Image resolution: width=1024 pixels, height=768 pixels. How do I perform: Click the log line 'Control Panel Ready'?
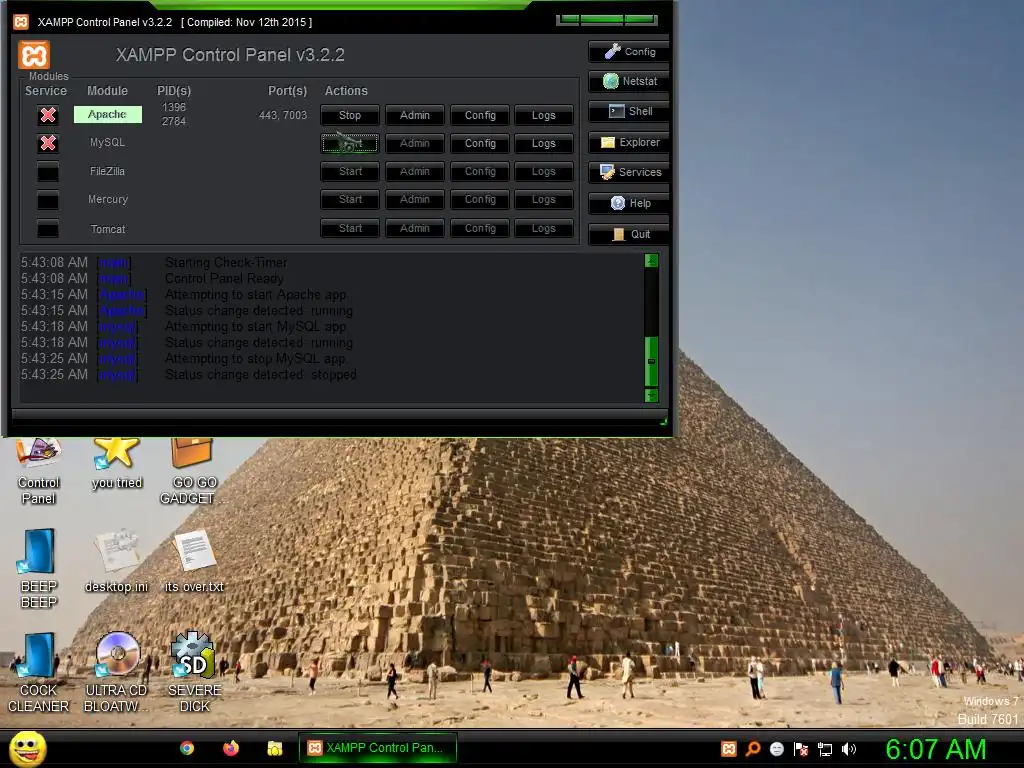pos(224,278)
